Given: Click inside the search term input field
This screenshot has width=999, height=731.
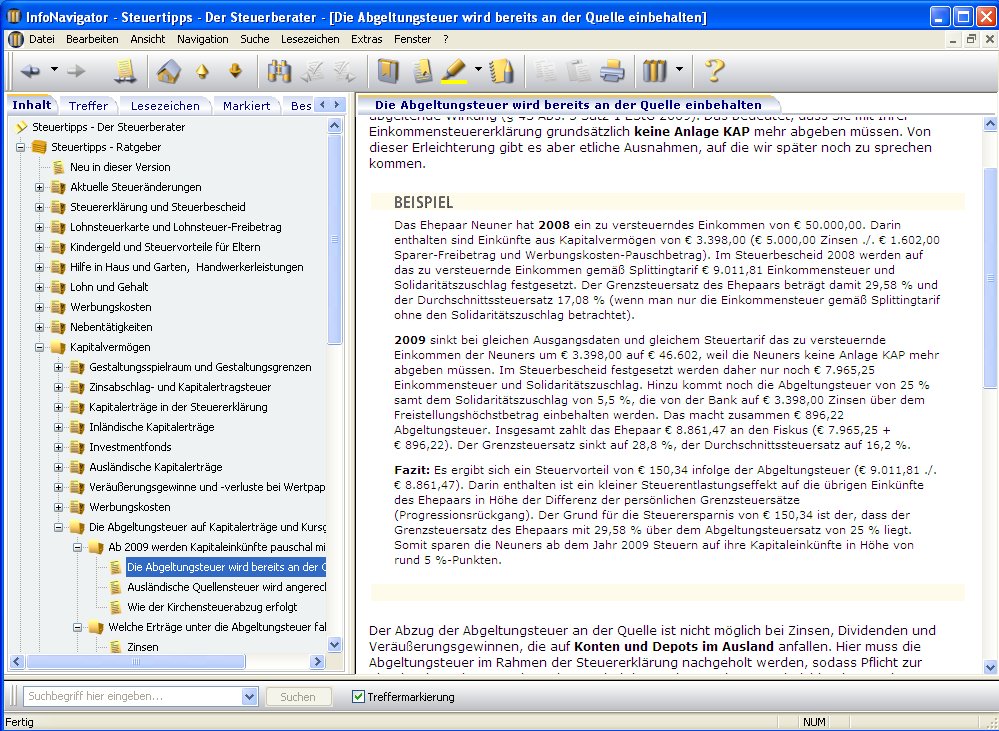Looking at the screenshot, I should tap(133, 697).
